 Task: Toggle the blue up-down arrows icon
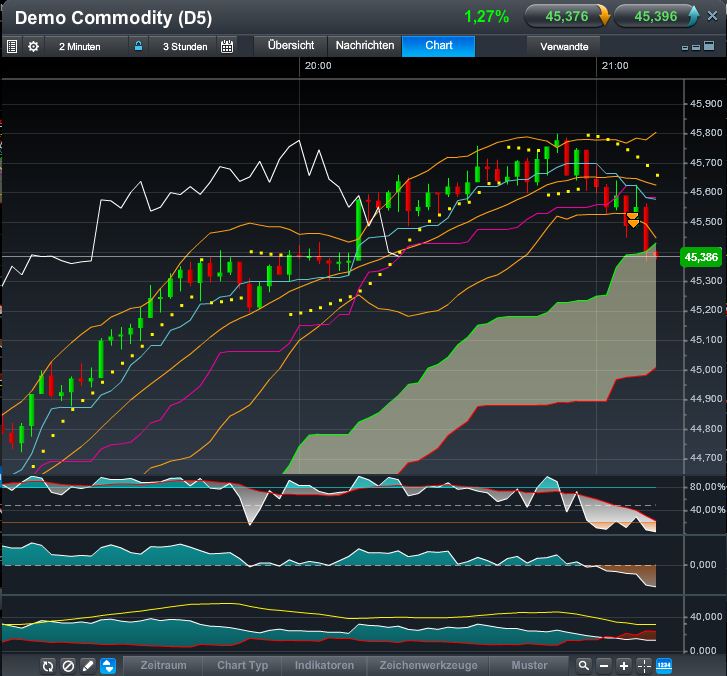(x=108, y=666)
